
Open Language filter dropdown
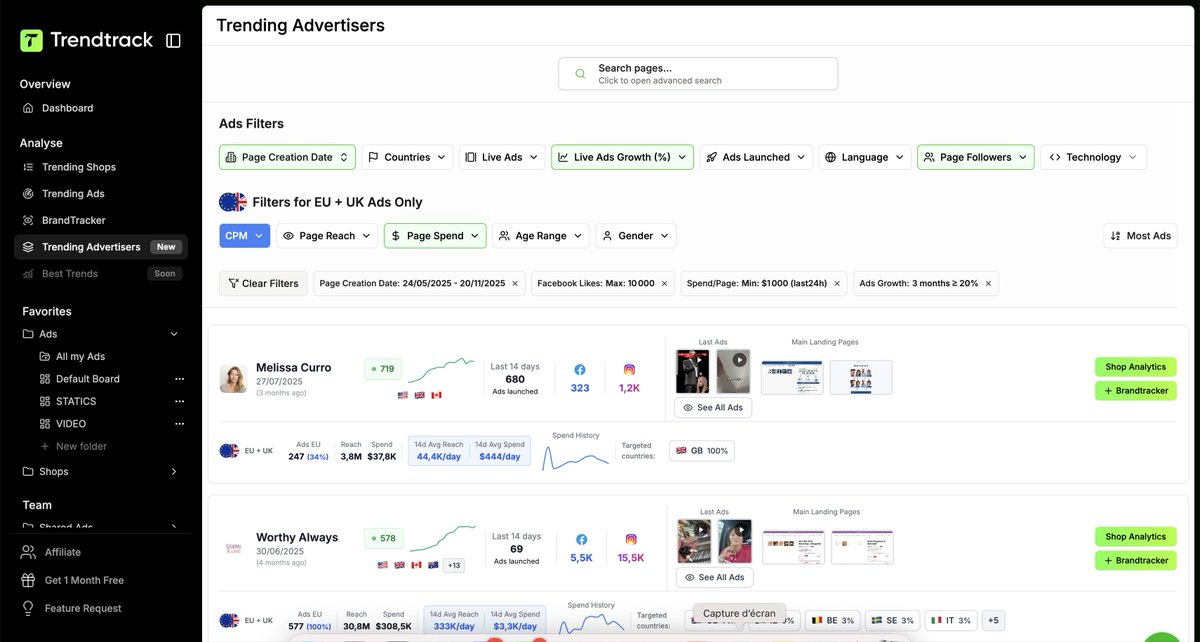point(864,157)
